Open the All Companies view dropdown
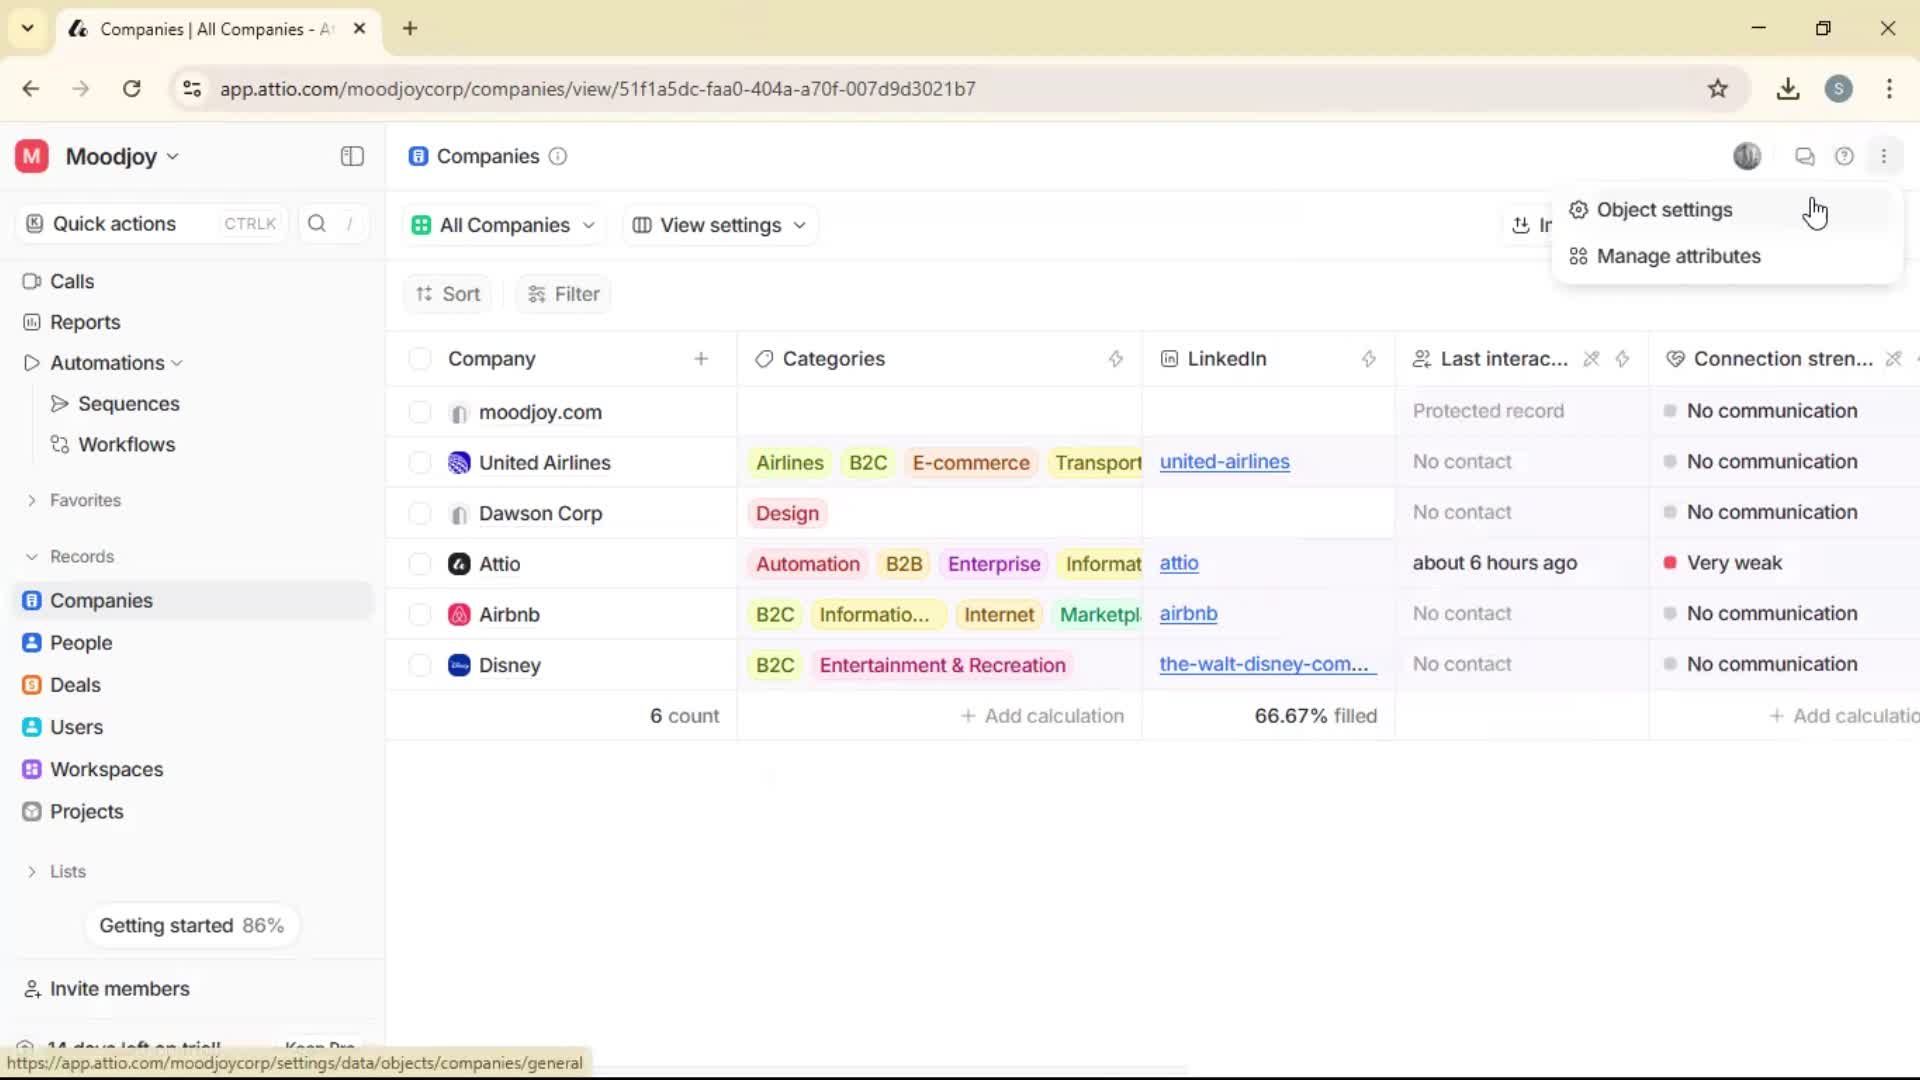 point(504,225)
